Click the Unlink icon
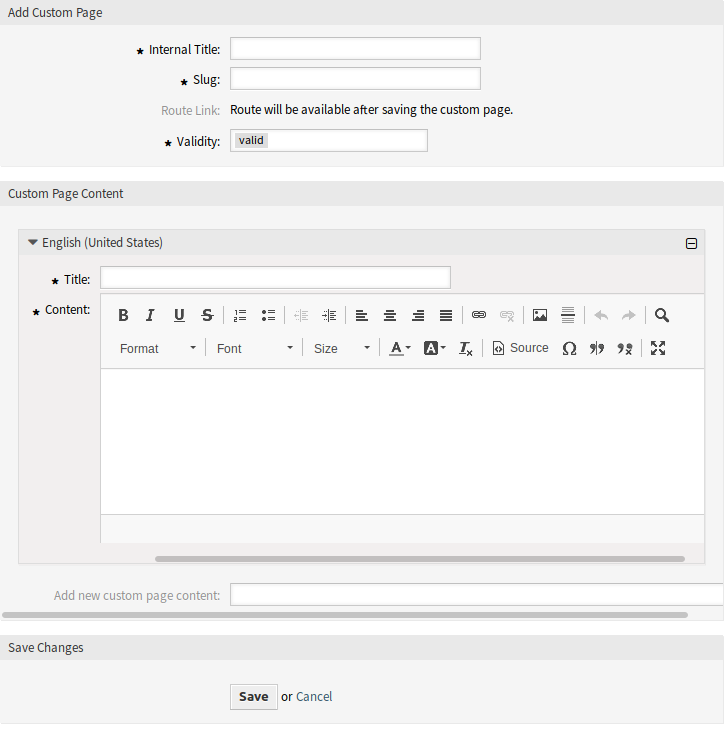This screenshot has height=738, width=725. point(507,315)
